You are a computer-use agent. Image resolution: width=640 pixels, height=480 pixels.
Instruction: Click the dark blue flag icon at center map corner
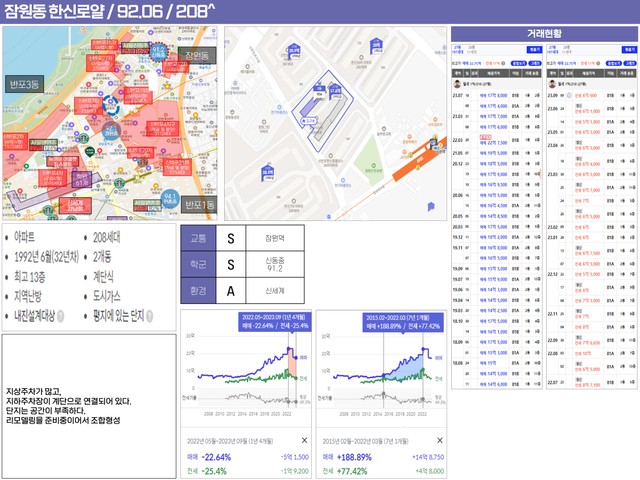(431, 207)
